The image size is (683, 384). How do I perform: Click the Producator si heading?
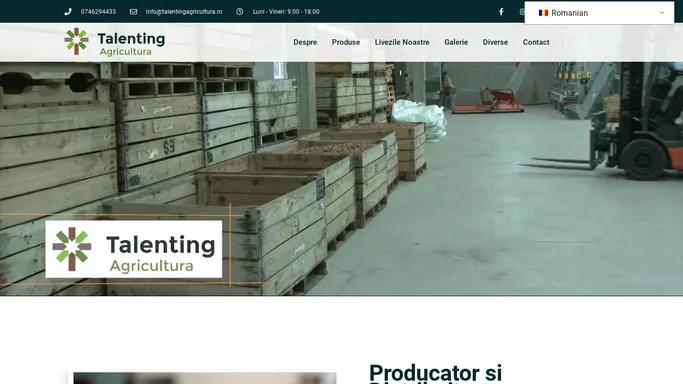pos(436,374)
